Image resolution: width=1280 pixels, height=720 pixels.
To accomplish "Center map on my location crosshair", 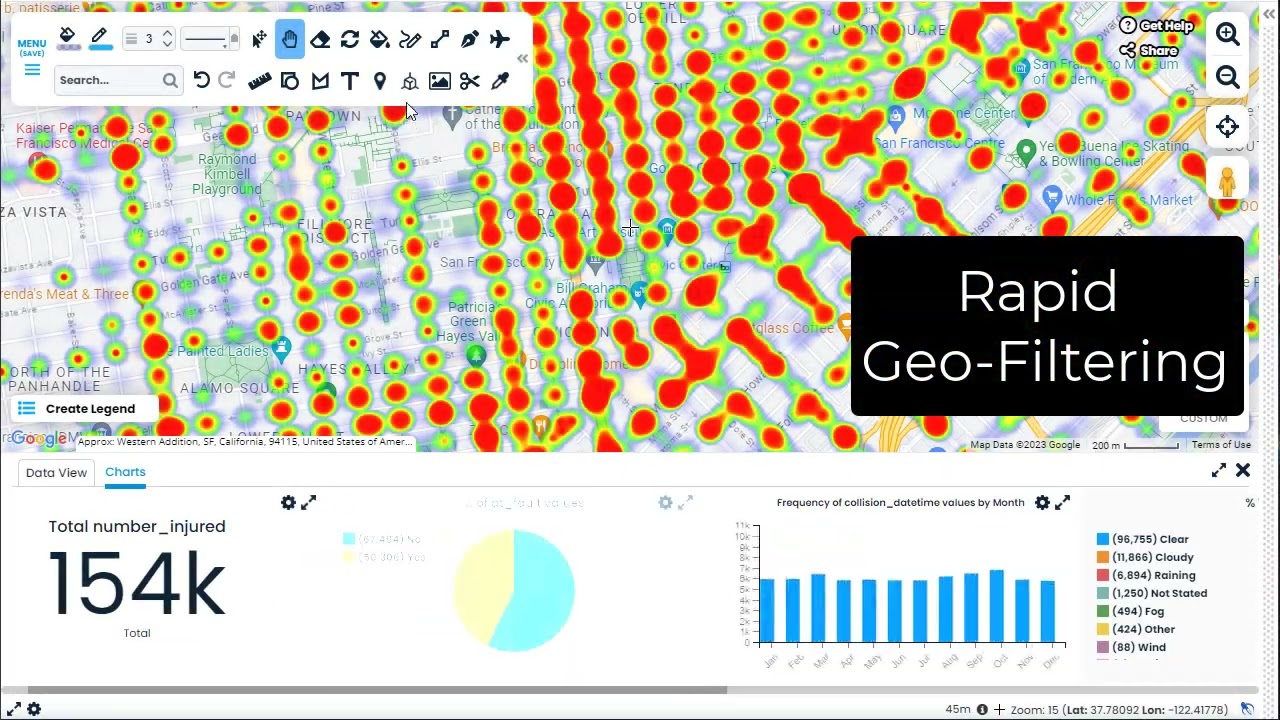I will tap(1228, 126).
